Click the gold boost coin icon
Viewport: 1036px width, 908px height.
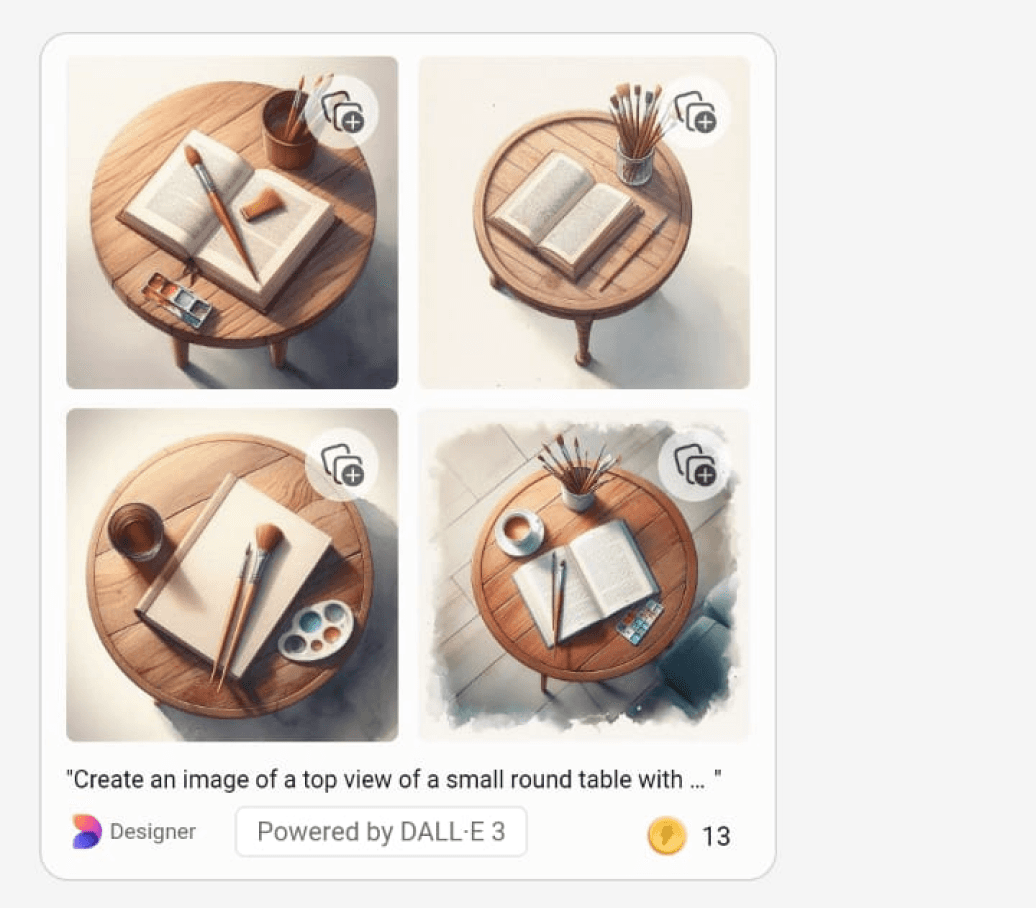[x=667, y=835]
